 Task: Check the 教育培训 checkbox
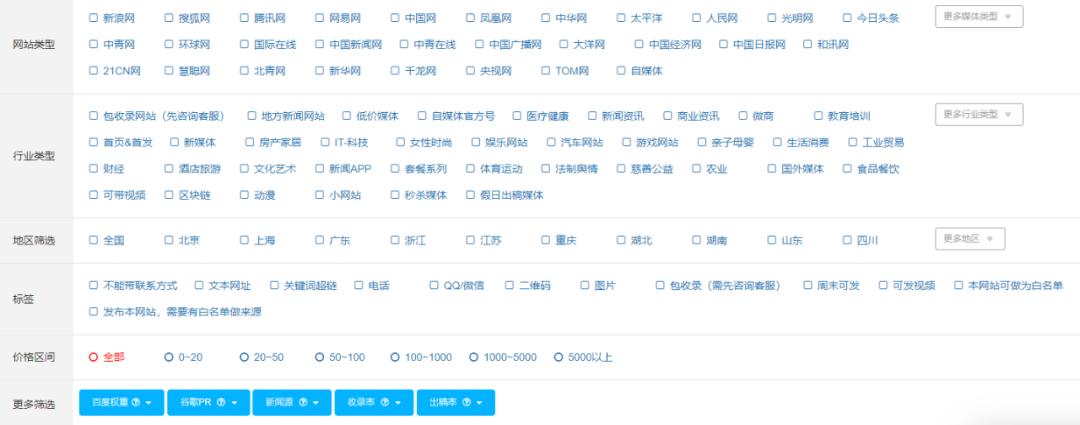(x=818, y=116)
